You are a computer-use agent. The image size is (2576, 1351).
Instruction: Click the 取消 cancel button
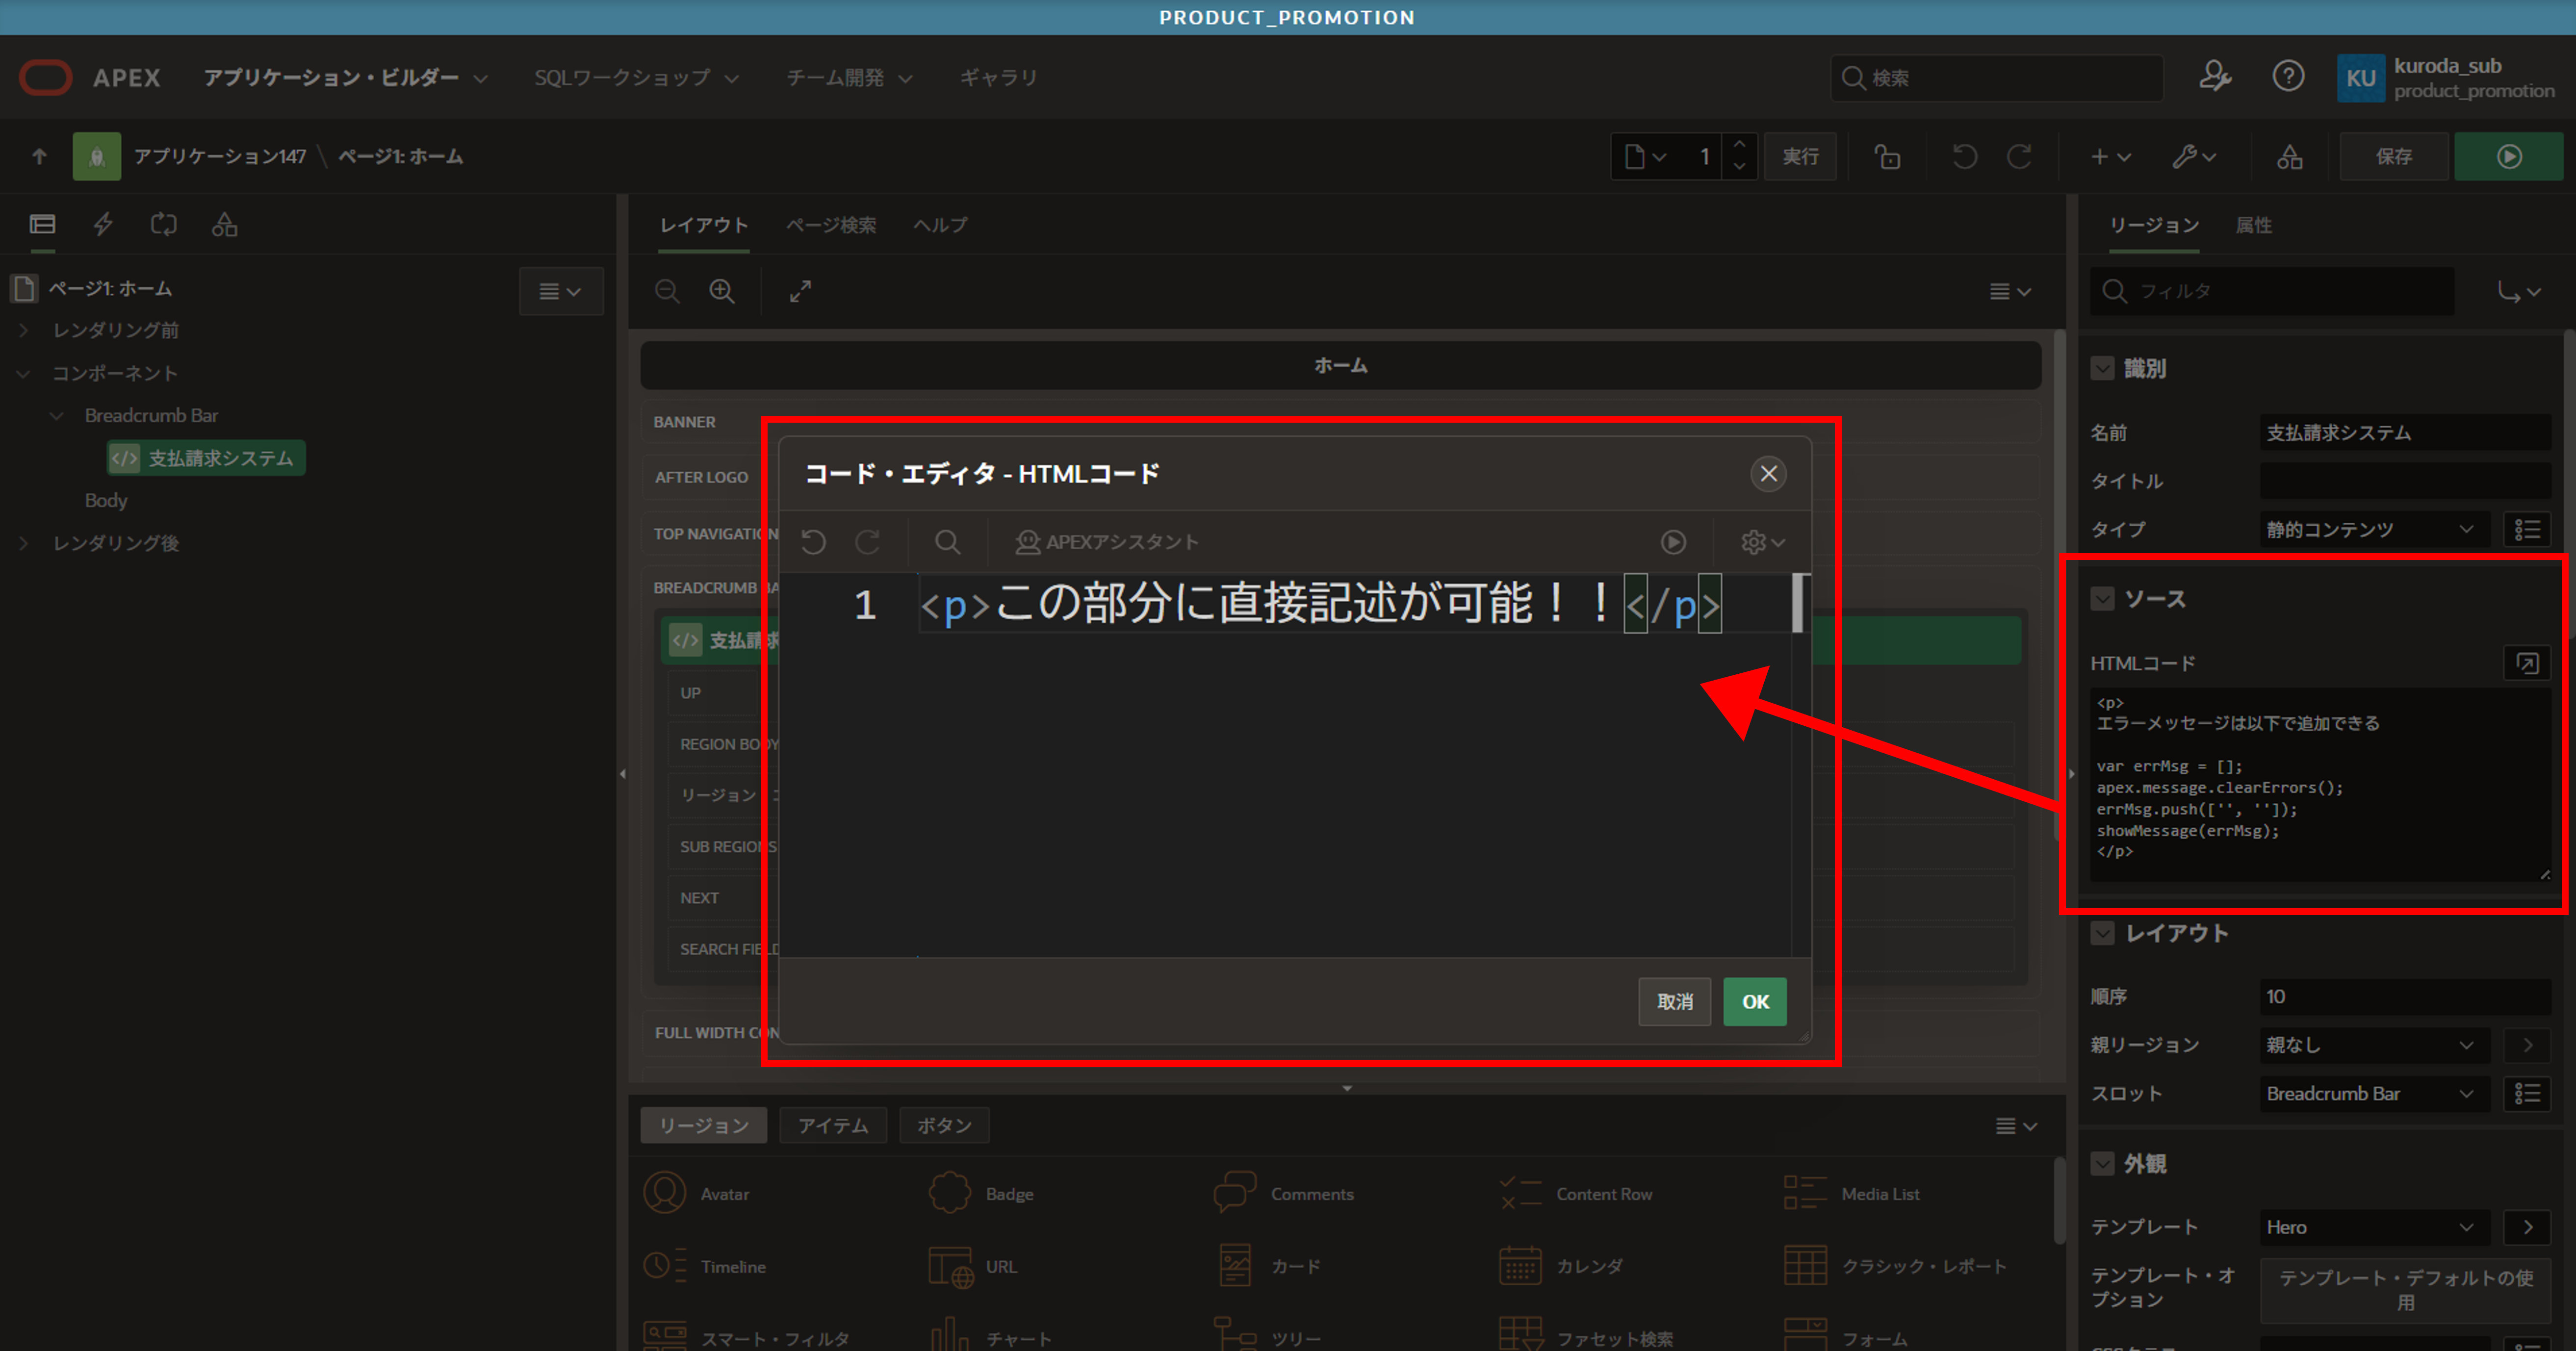coord(1674,1001)
